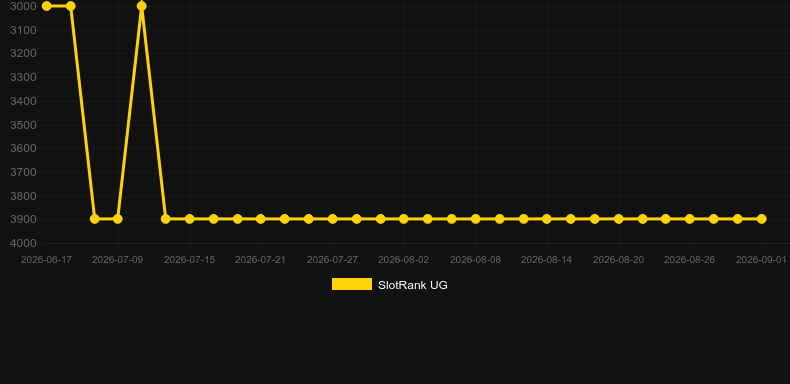Click the first 3900 point before 2026-07-09
The height and width of the screenshot is (384, 790).
click(x=94, y=219)
